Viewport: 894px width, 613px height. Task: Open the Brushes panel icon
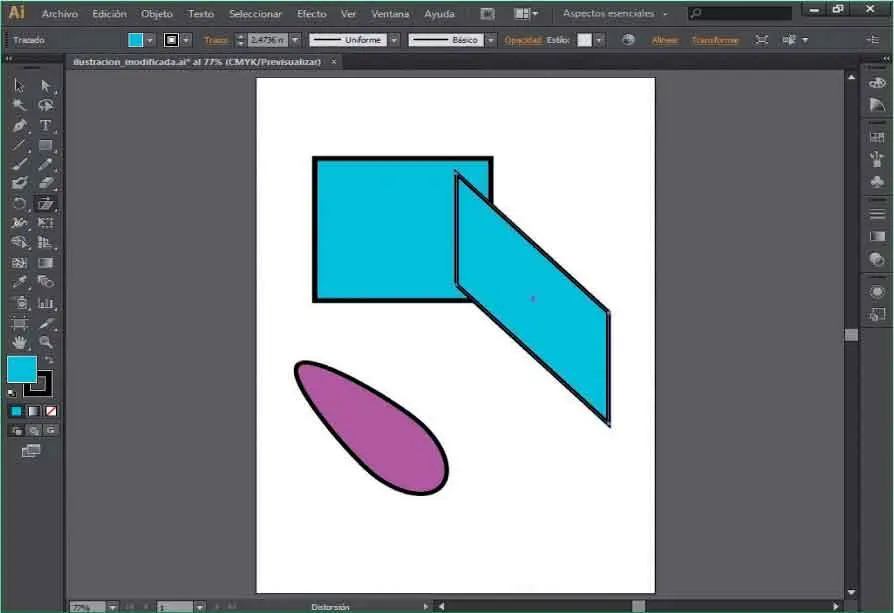(x=877, y=159)
